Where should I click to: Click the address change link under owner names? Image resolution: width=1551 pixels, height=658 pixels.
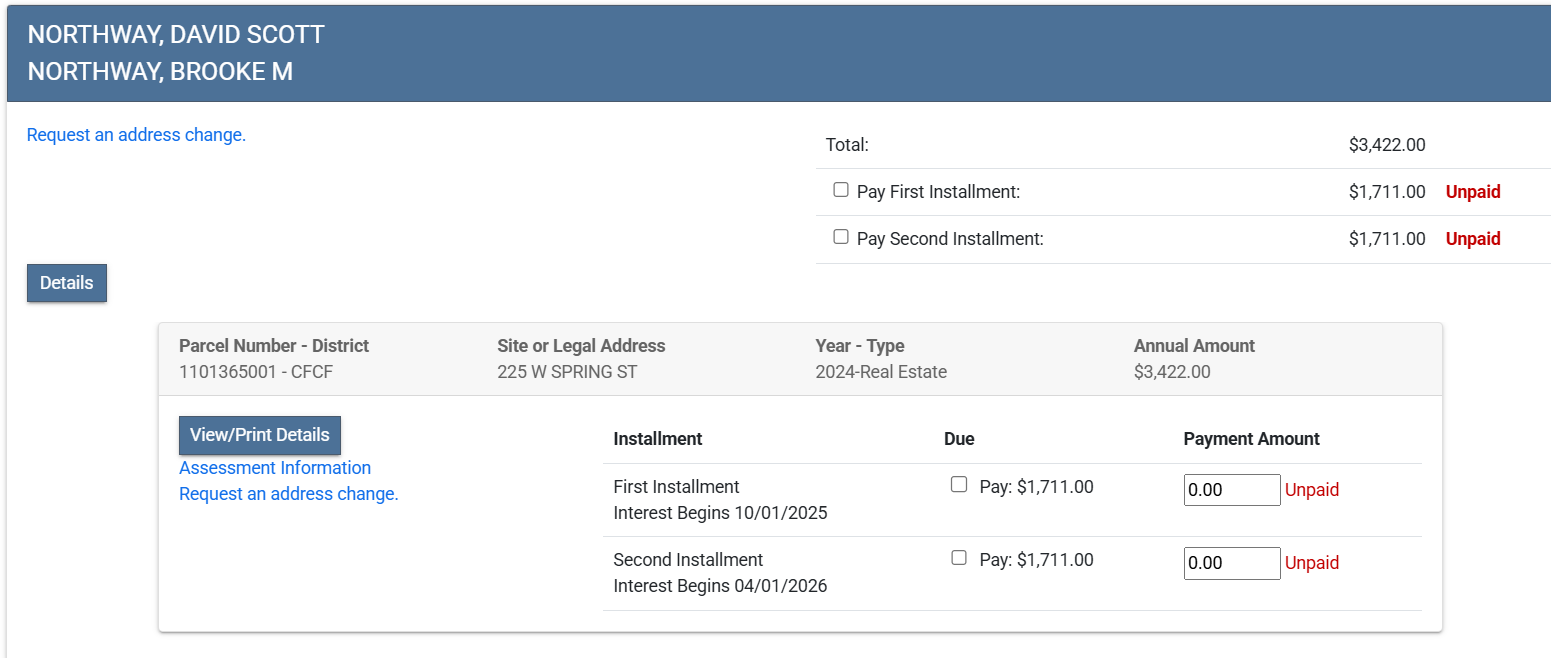(136, 135)
